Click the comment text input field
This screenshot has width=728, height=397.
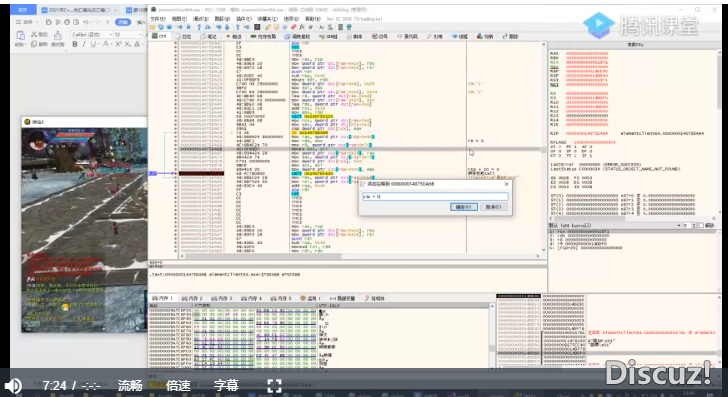click(x=435, y=197)
